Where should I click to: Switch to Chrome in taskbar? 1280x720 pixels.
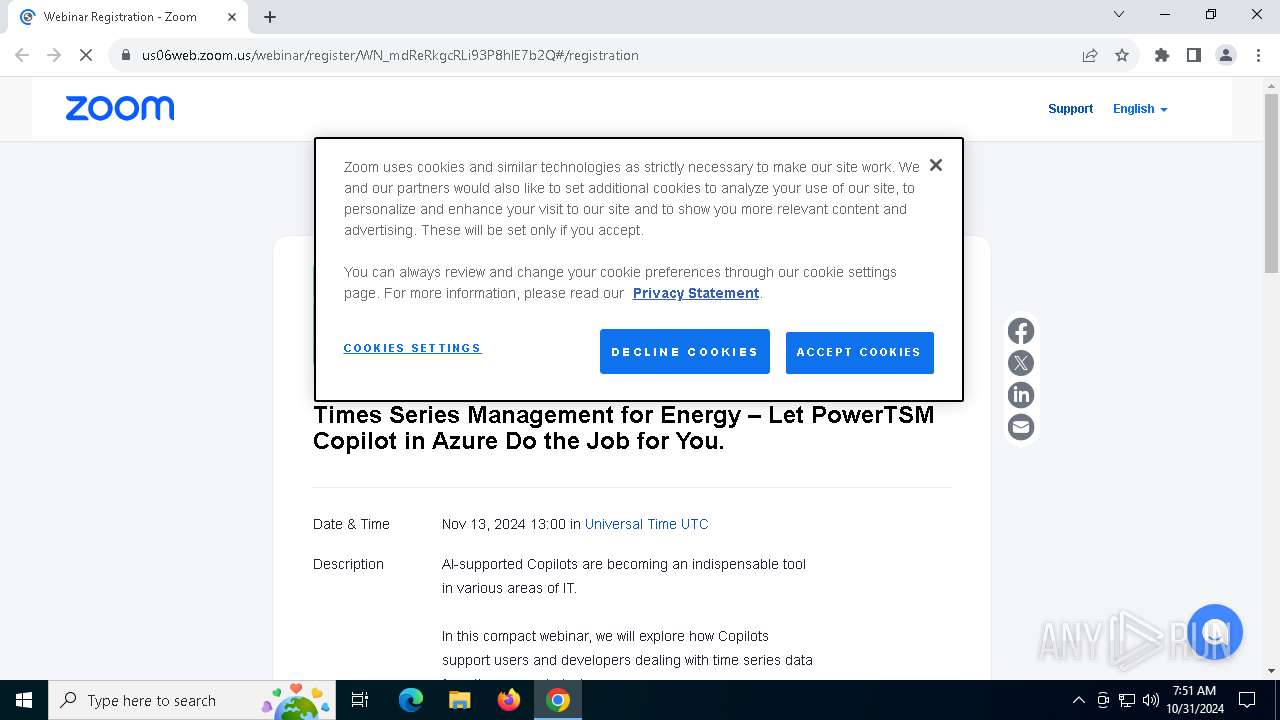(x=558, y=700)
